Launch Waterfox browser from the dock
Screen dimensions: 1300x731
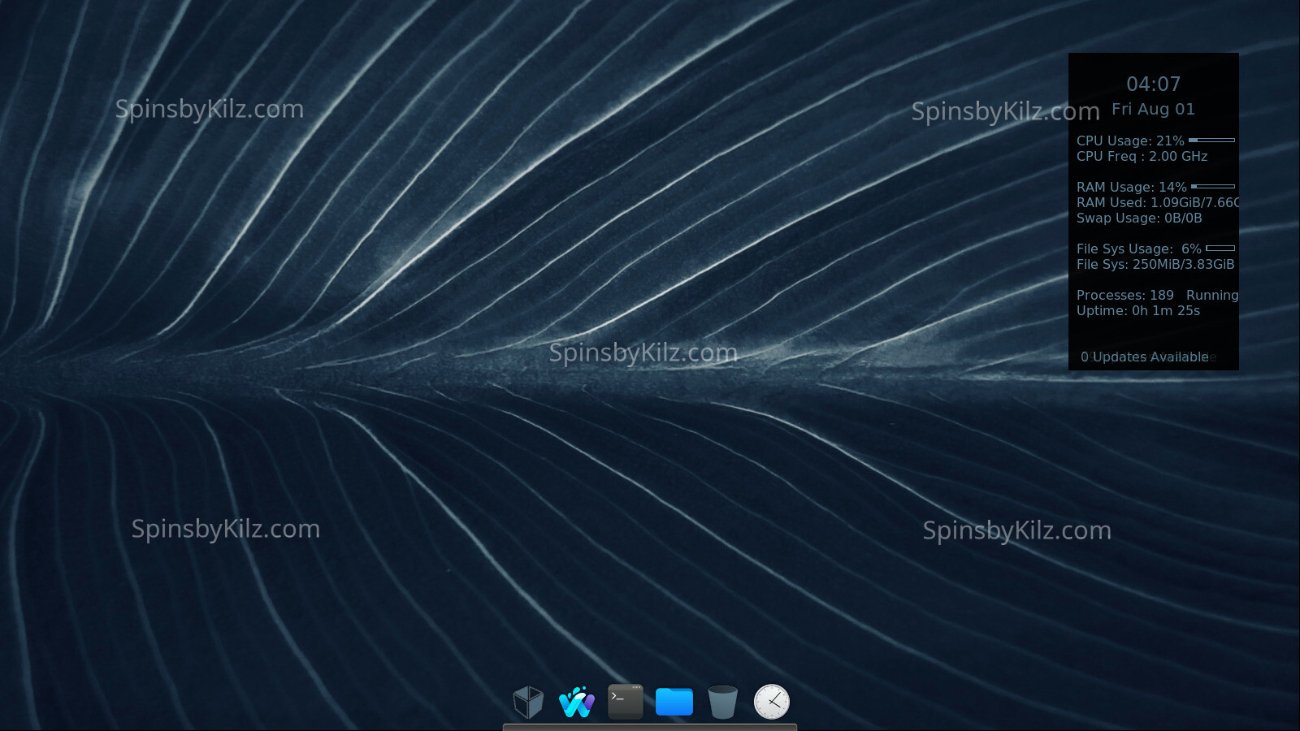[x=577, y=702]
